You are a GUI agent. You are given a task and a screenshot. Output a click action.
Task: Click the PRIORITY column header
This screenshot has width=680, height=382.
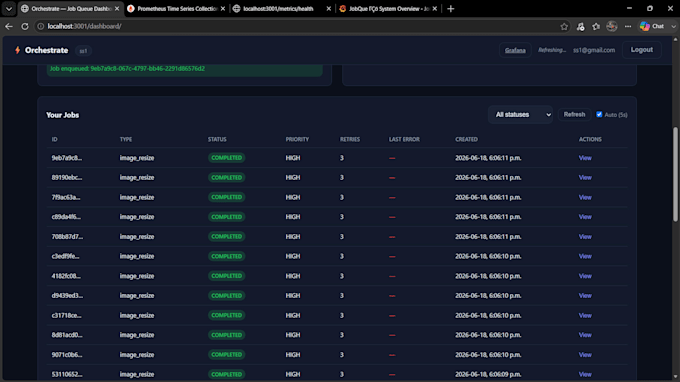pyautogui.click(x=297, y=139)
